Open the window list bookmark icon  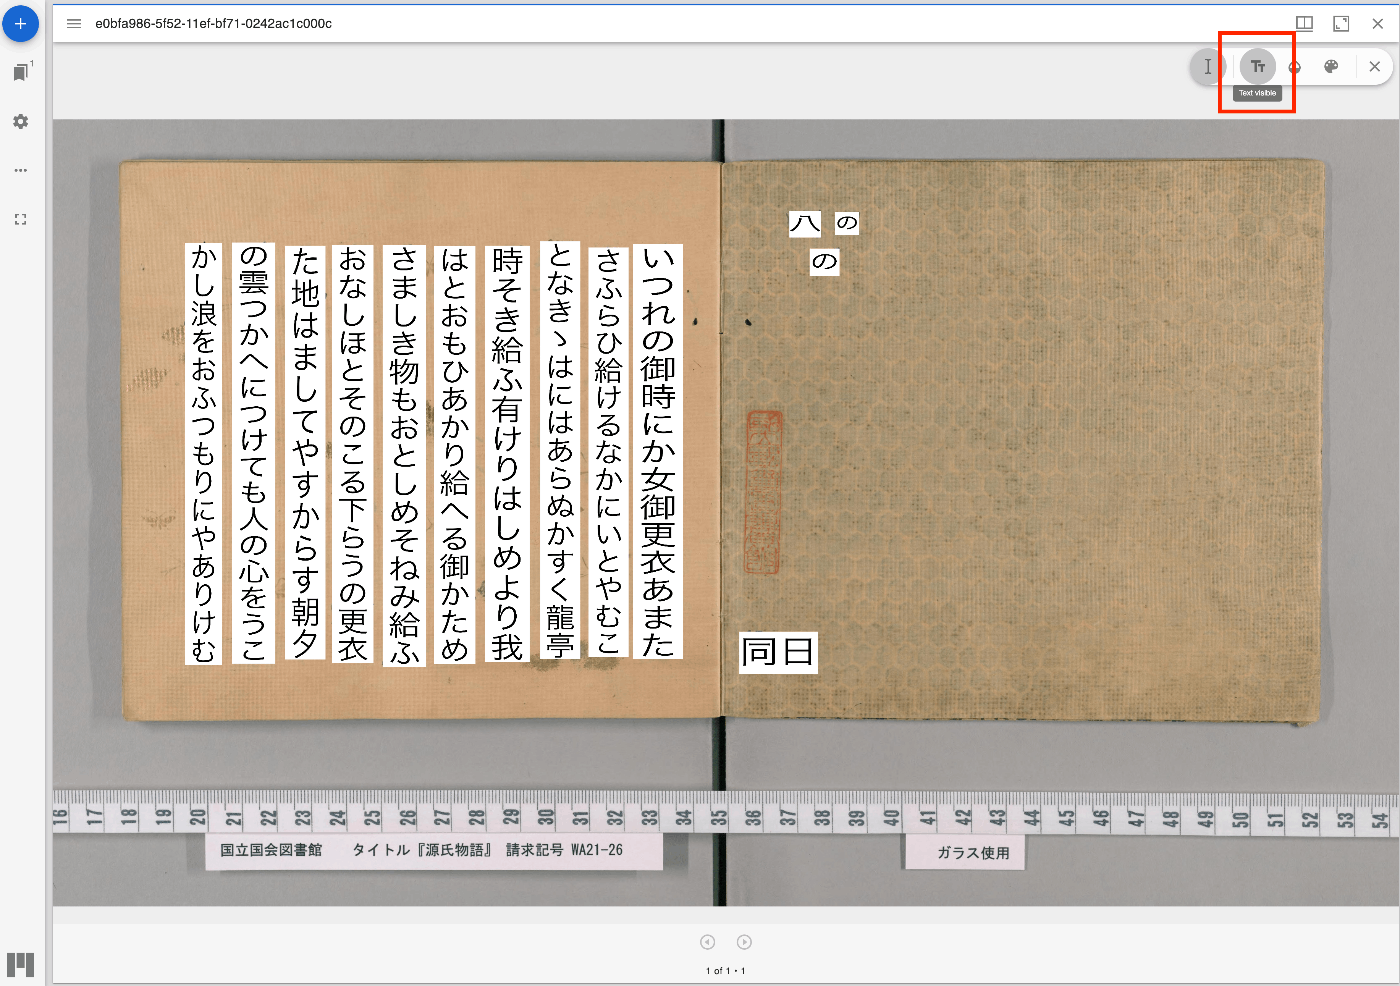20,72
